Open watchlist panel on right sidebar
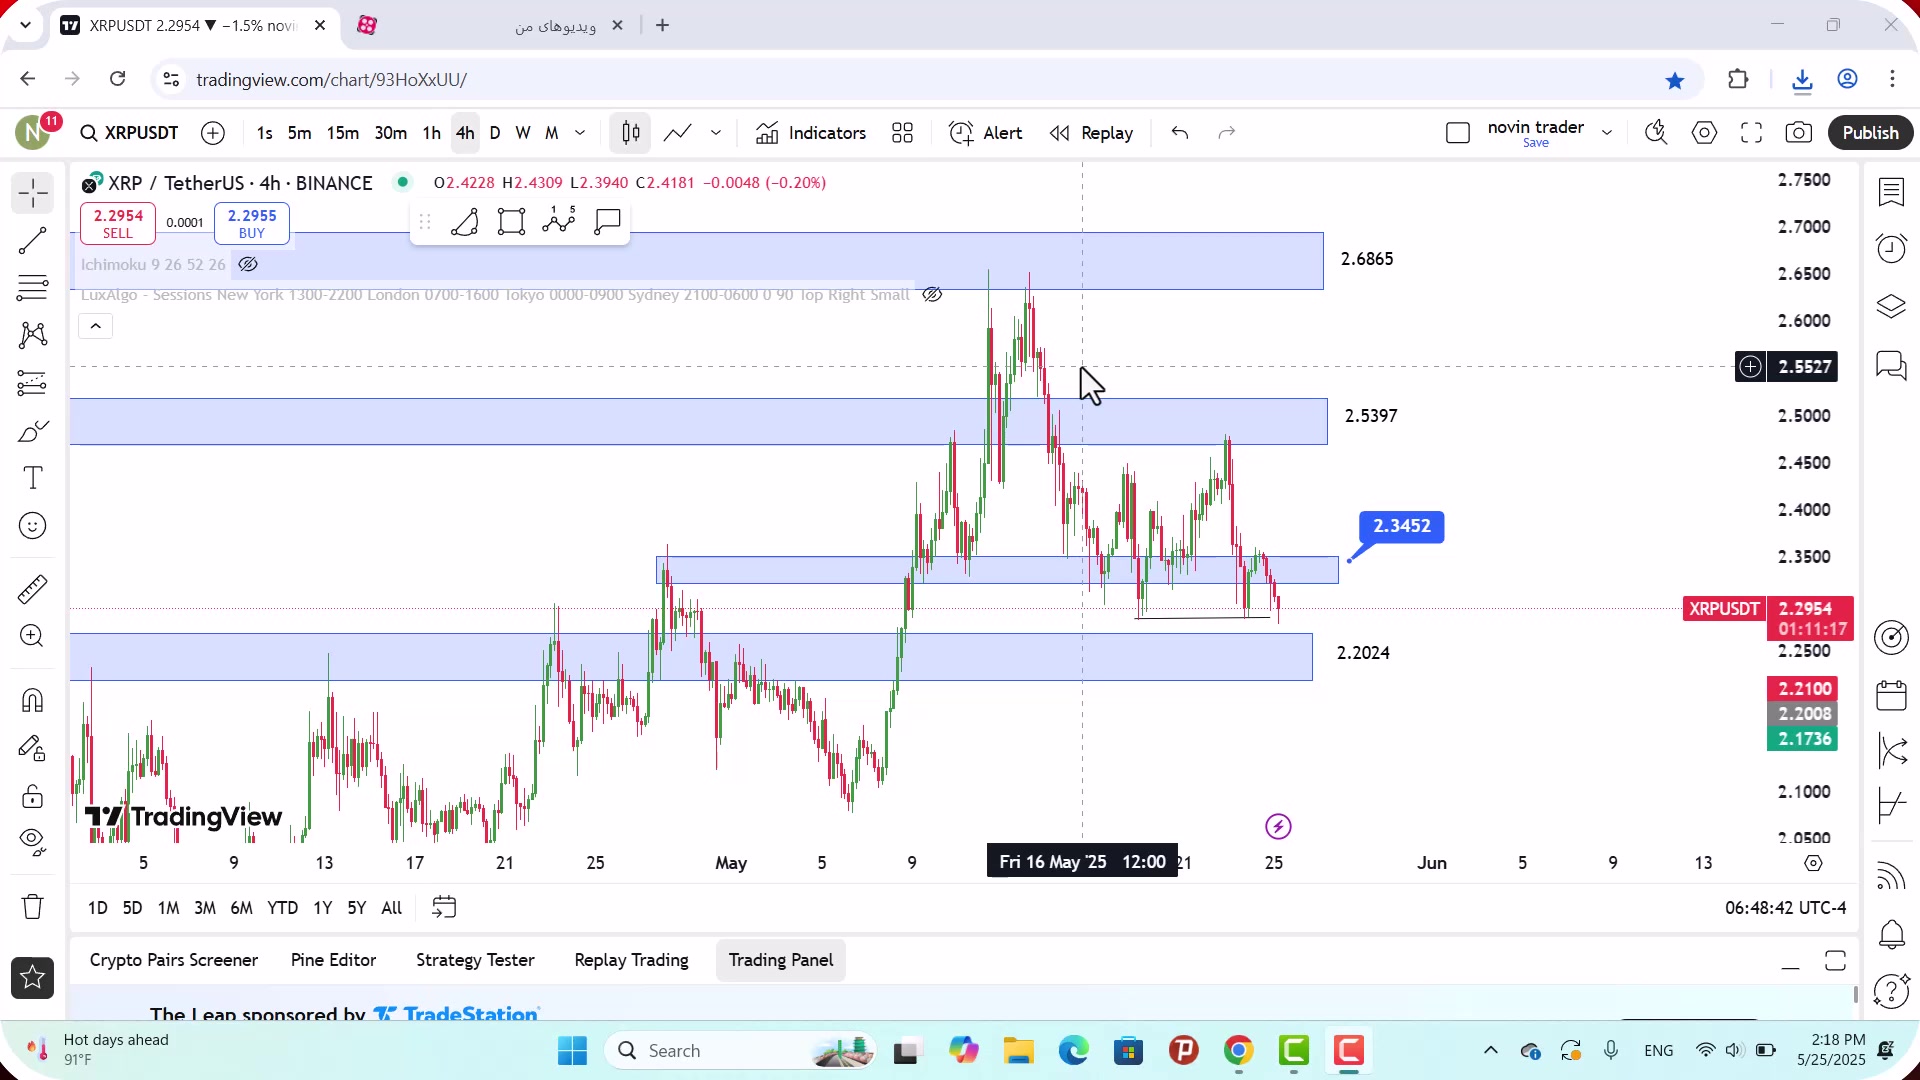1920x1080 pixels. coord(1891,192)
